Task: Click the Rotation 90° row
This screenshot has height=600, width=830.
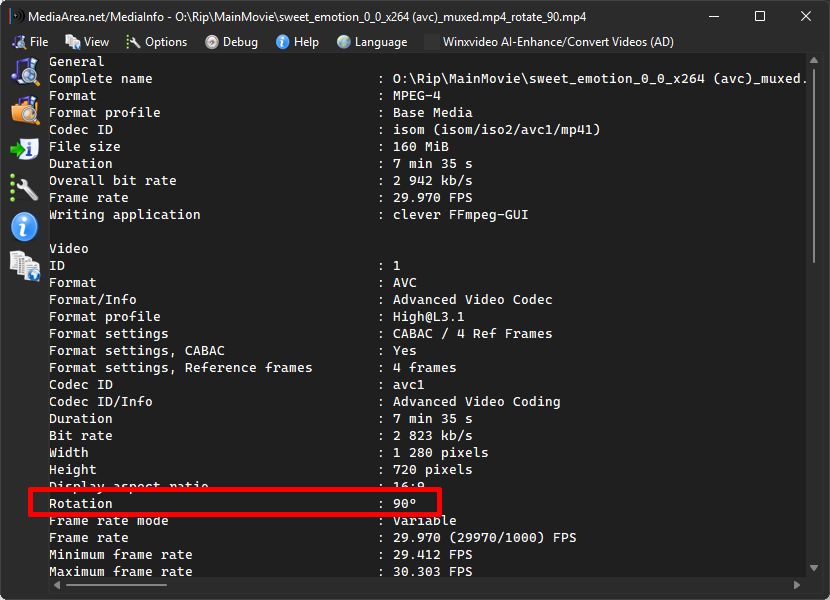Action: coord(234,503)
